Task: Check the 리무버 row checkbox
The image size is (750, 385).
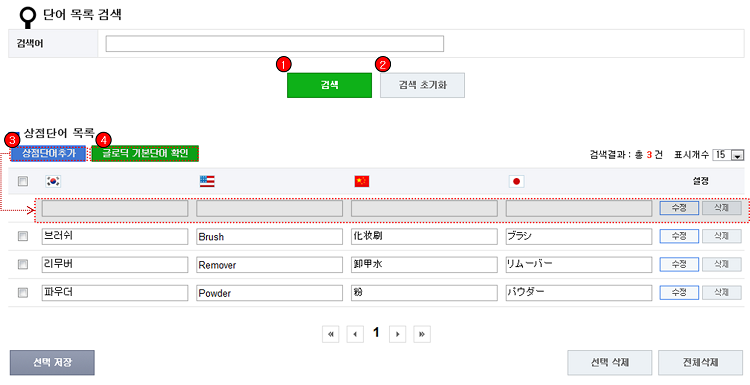Action: click(22, 264)
